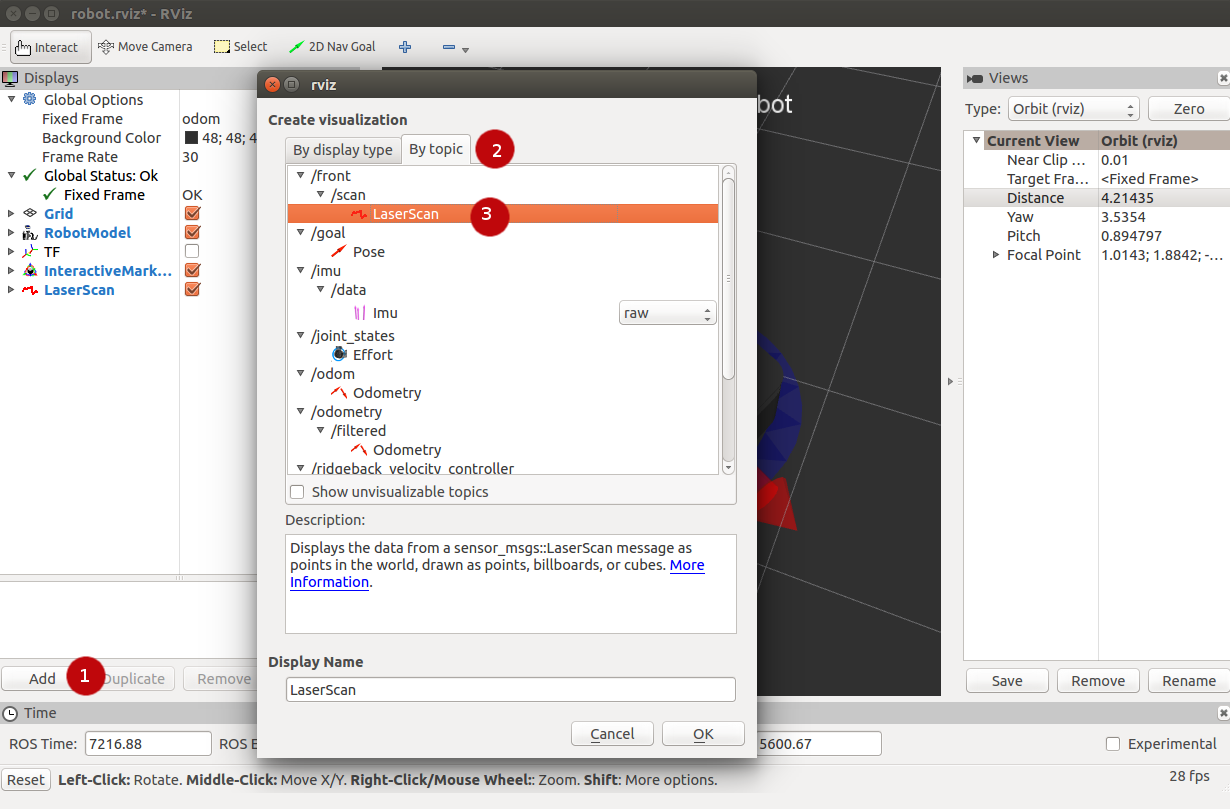
Task: Open the Imu raw transport dropdown
Action: pyautogui.click(x=667, y=313)
